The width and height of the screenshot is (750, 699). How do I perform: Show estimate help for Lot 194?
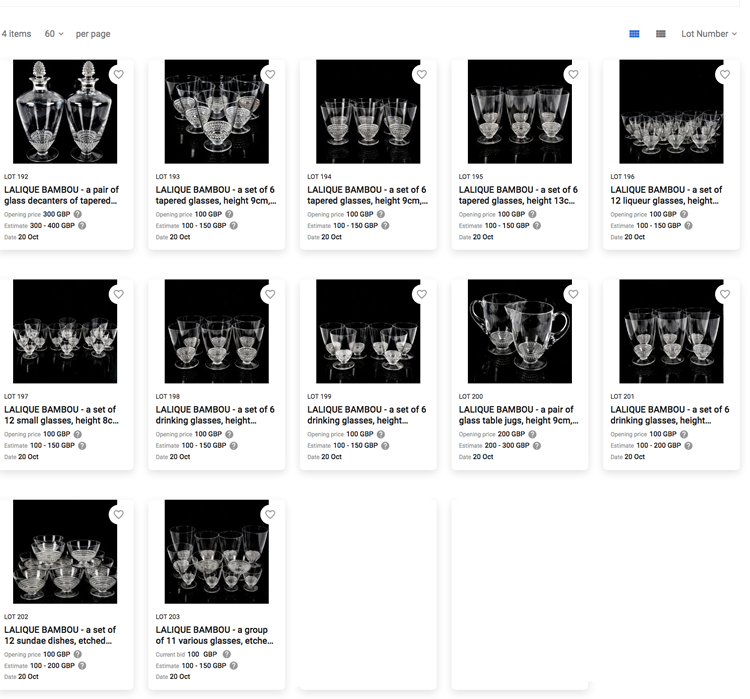385,225
